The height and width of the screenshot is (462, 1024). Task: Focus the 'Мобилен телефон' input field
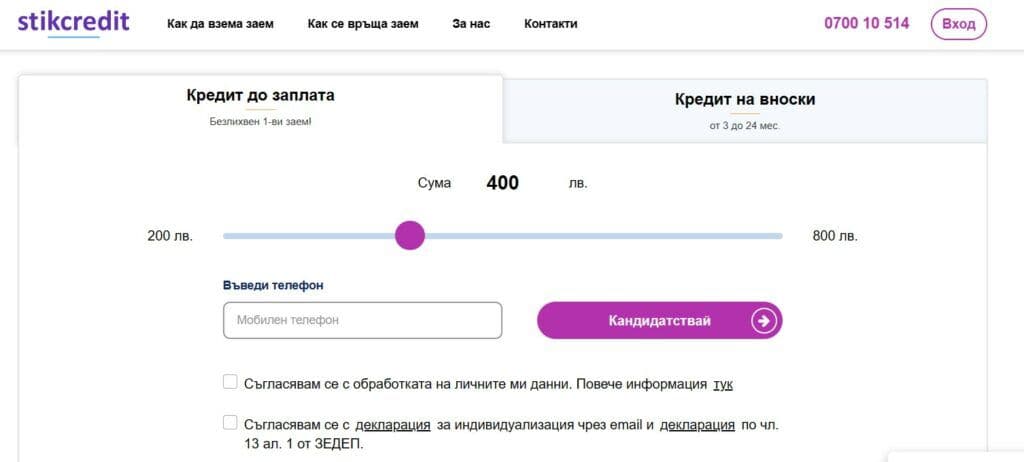tap(362, 321)
